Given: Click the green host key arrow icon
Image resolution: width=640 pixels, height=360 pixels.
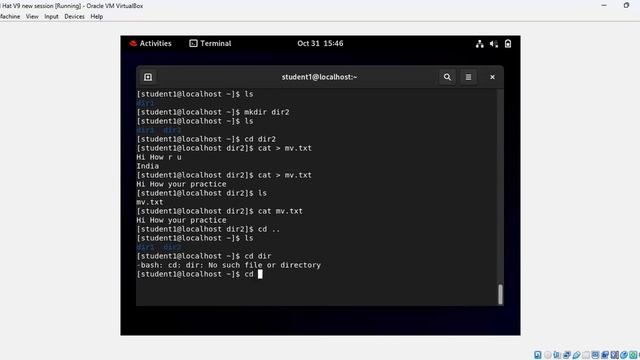Looking at the screenshot, I should [633, 355].
